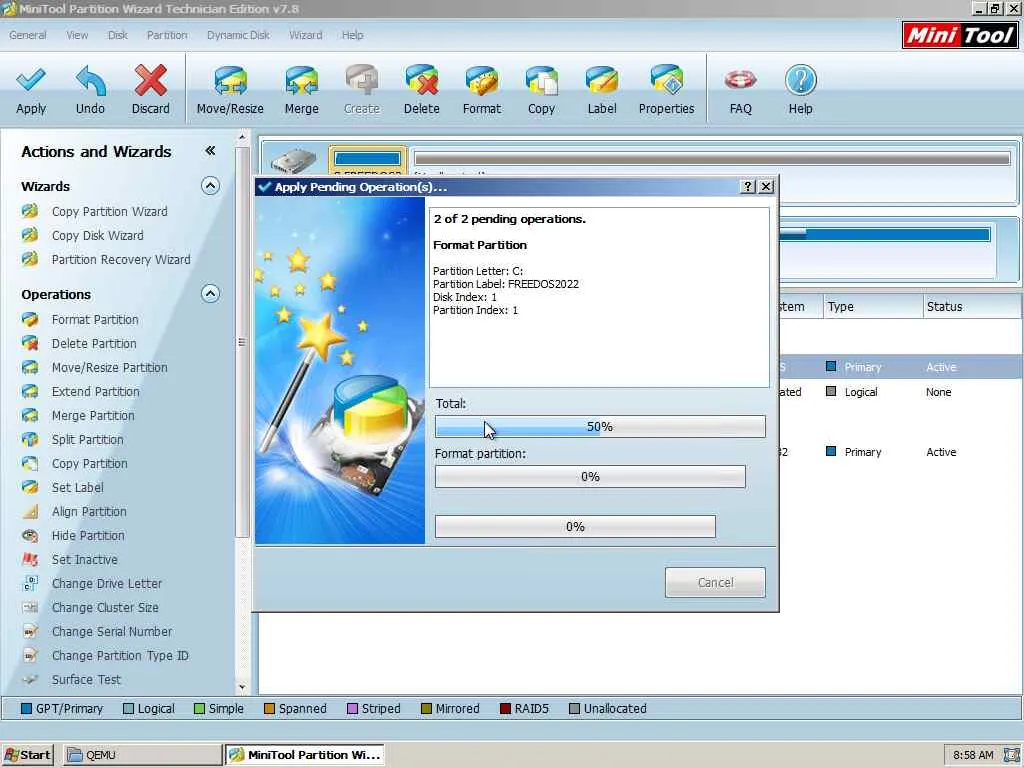Choose Move/Resize Partition in Operations list

click(x=109, y=368)
